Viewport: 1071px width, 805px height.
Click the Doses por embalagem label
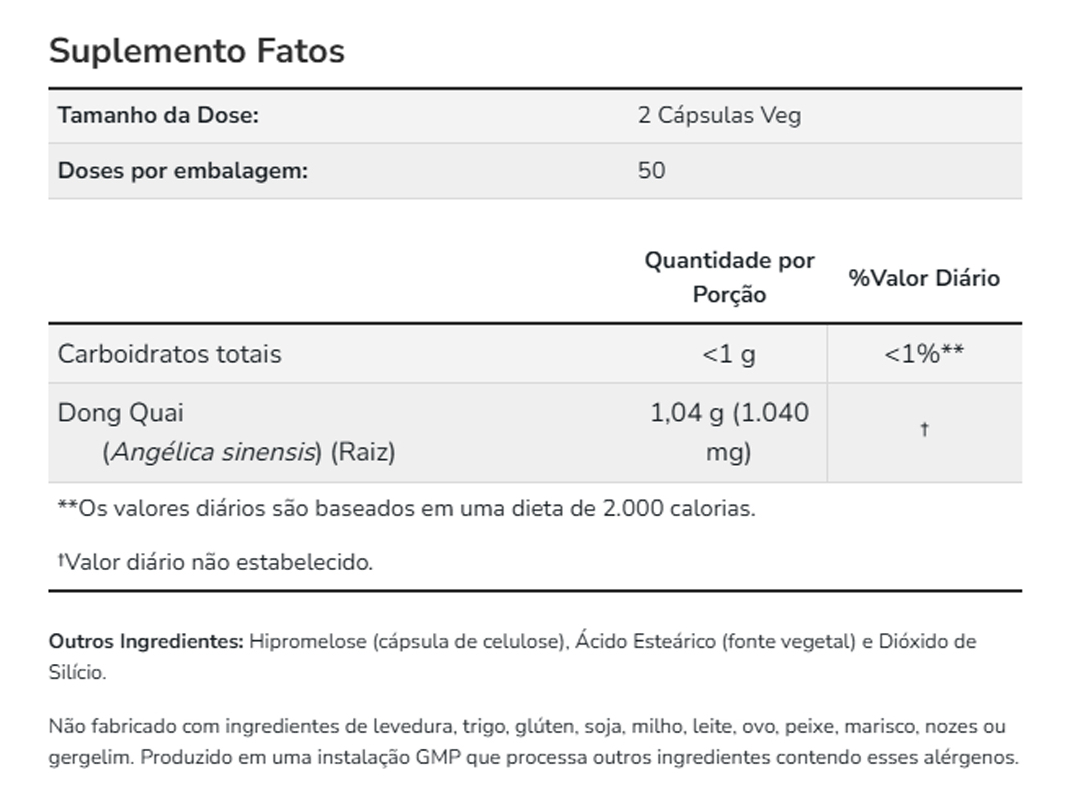[x=183, y=170]
